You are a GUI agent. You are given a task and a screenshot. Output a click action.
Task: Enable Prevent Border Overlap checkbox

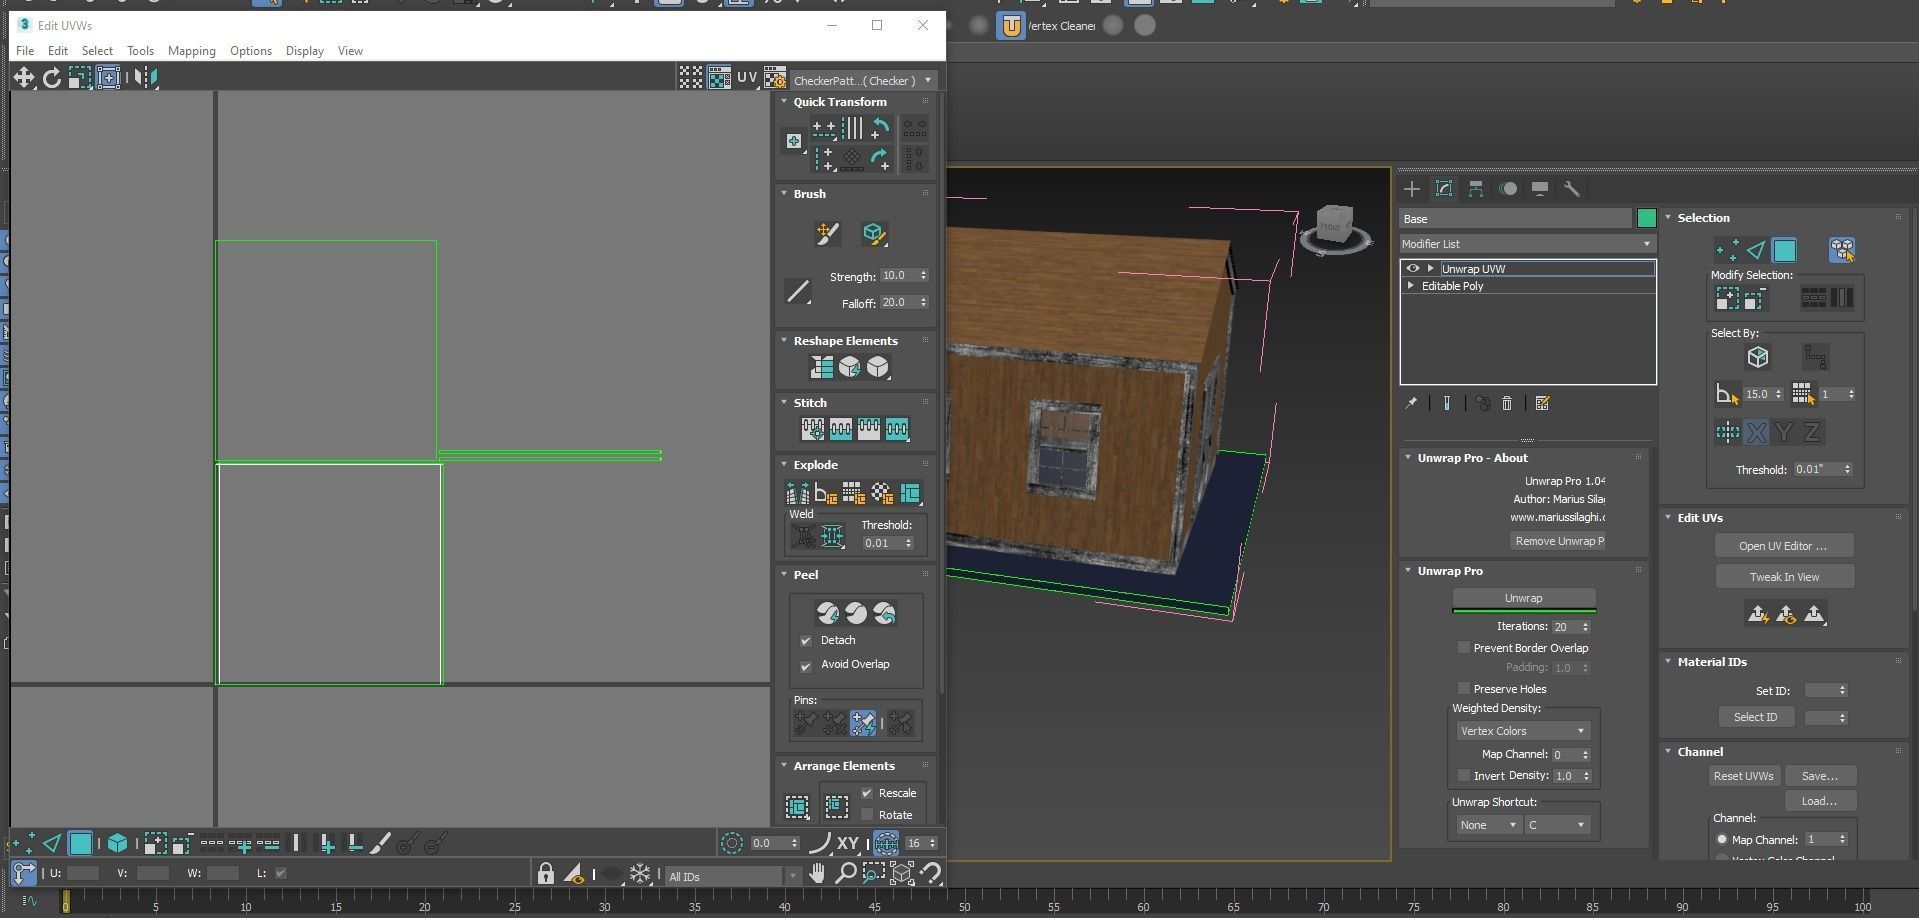1464,648
